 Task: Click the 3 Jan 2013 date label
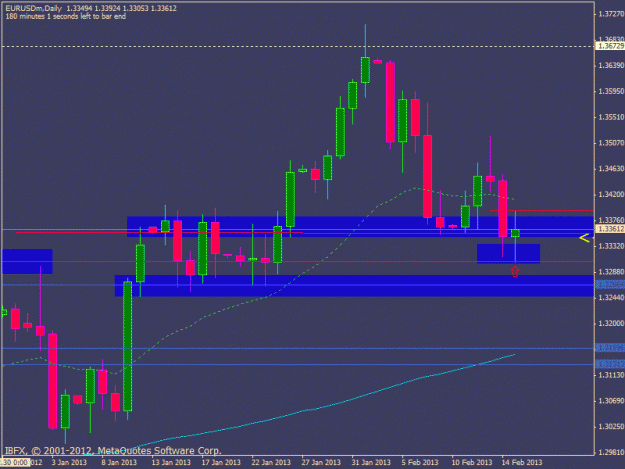click(69, 463)
